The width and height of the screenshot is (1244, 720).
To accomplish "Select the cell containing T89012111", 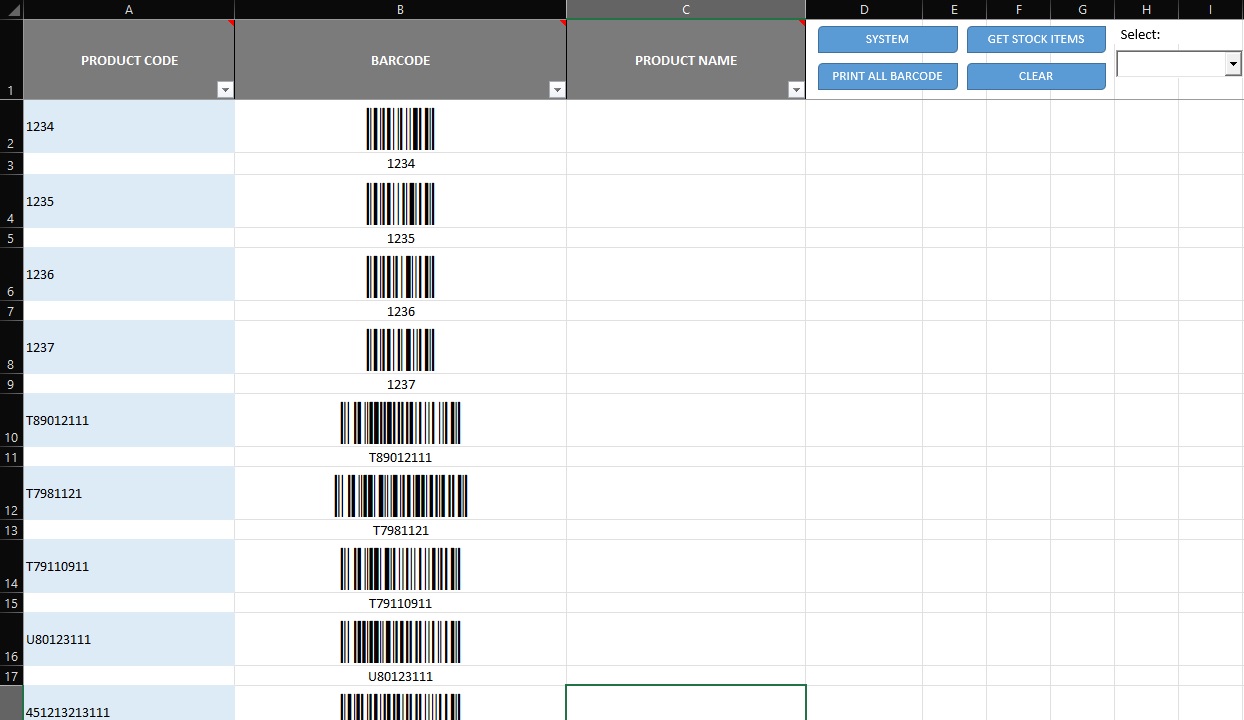I will pyautogui.click(x=128, y=420).
